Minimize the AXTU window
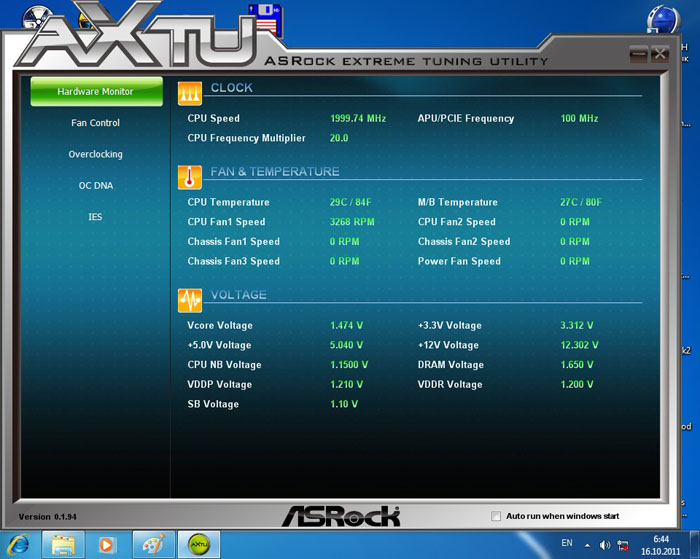 638,54
